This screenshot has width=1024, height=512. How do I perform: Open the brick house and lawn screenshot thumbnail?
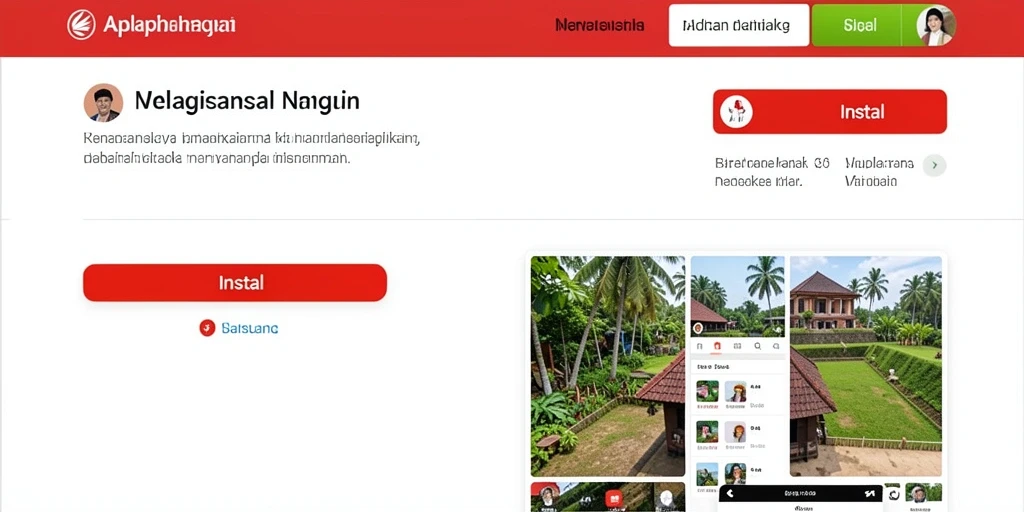(x=866, y=366)
